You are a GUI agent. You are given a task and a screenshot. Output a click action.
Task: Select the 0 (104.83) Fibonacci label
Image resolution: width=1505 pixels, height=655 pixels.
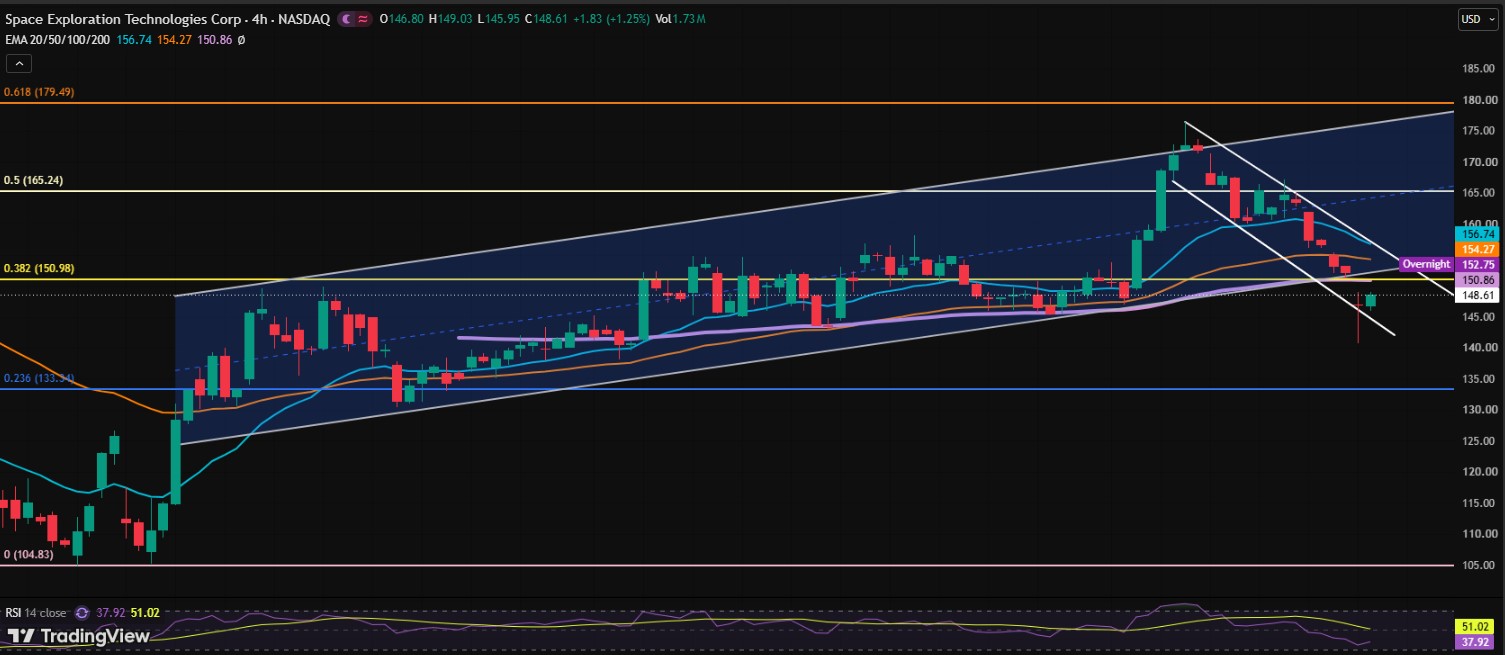pyautogui.click(x=29, y=555)
